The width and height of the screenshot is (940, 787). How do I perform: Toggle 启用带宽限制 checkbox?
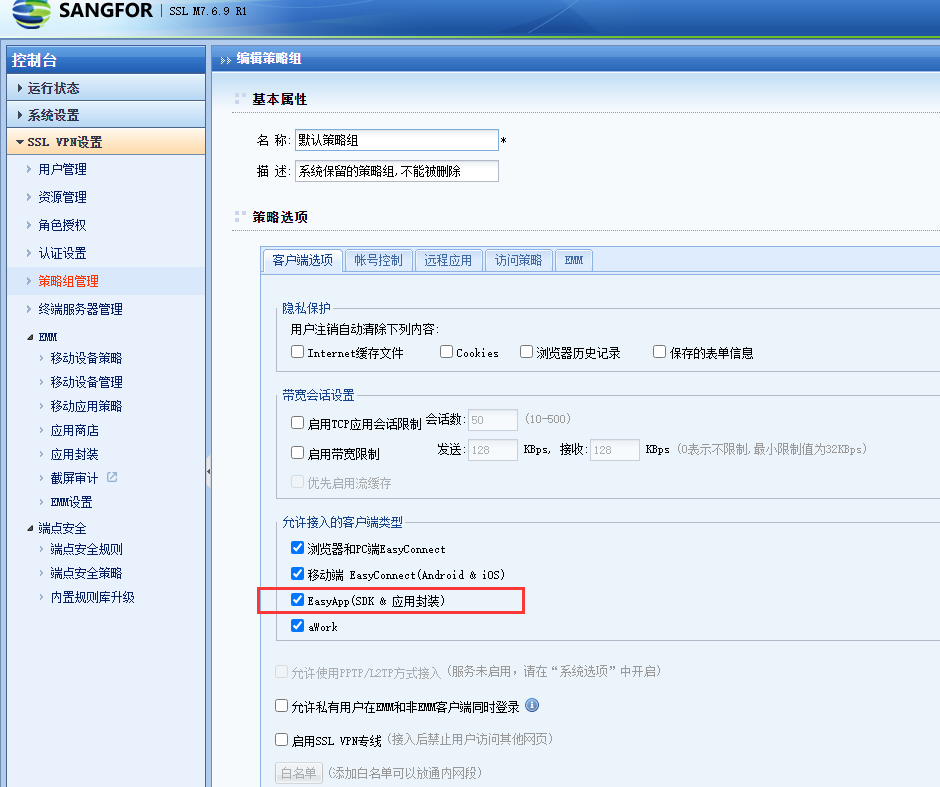point(297,453)
